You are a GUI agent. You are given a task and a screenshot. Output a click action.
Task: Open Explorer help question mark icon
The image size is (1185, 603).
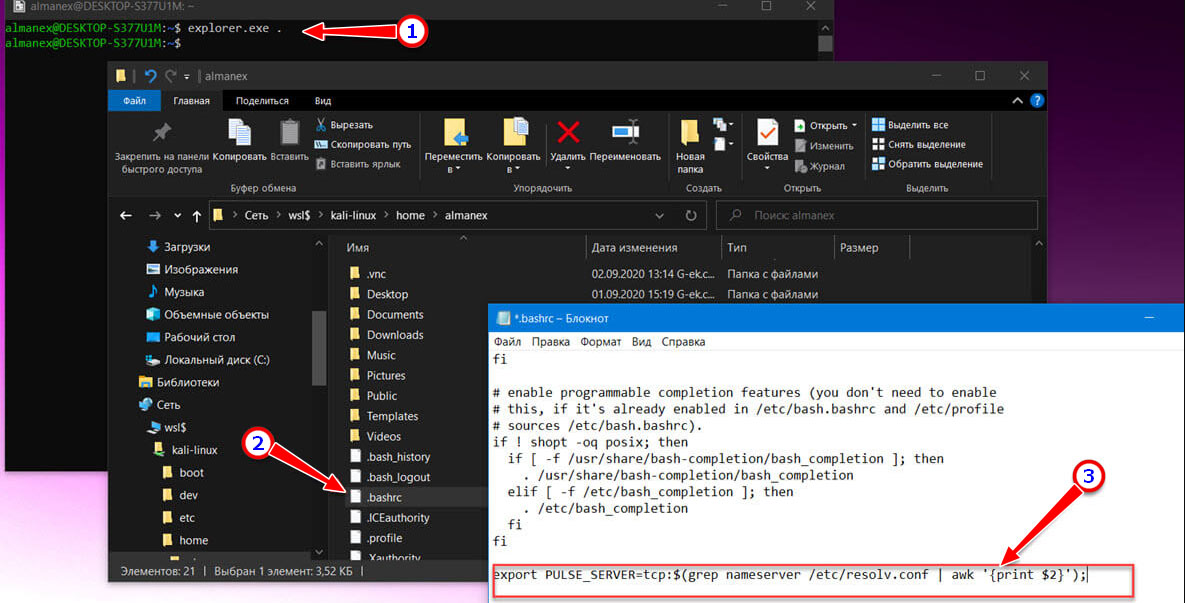point(1037,100)
